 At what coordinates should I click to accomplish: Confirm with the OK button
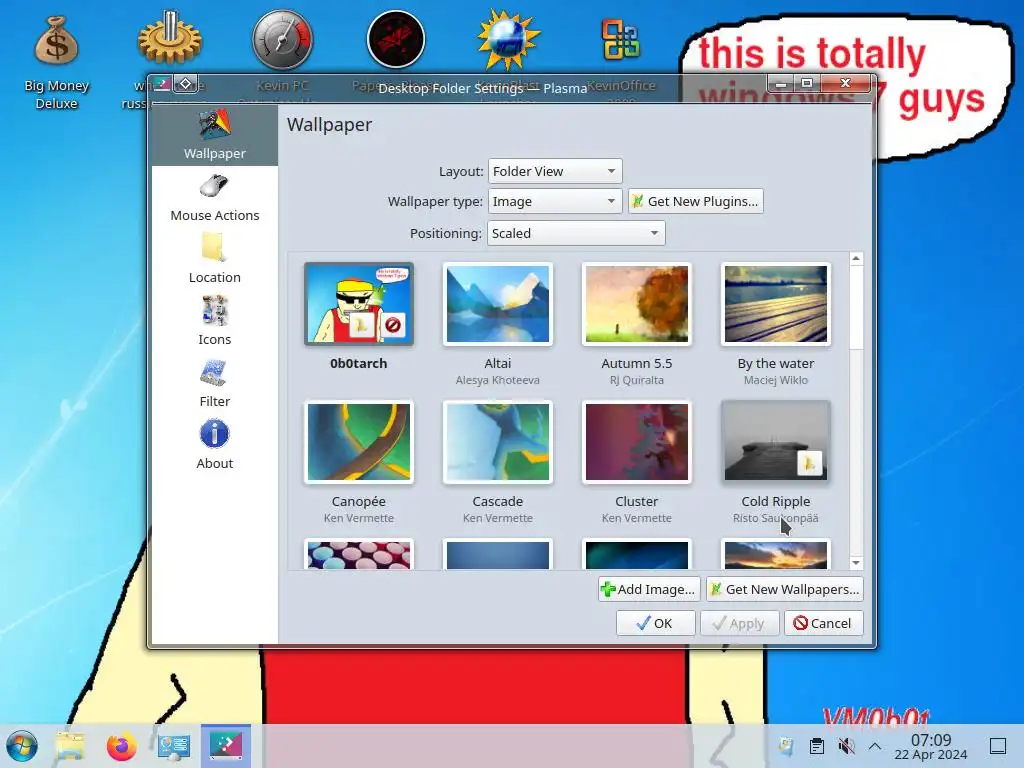click(x=655, y=623)
